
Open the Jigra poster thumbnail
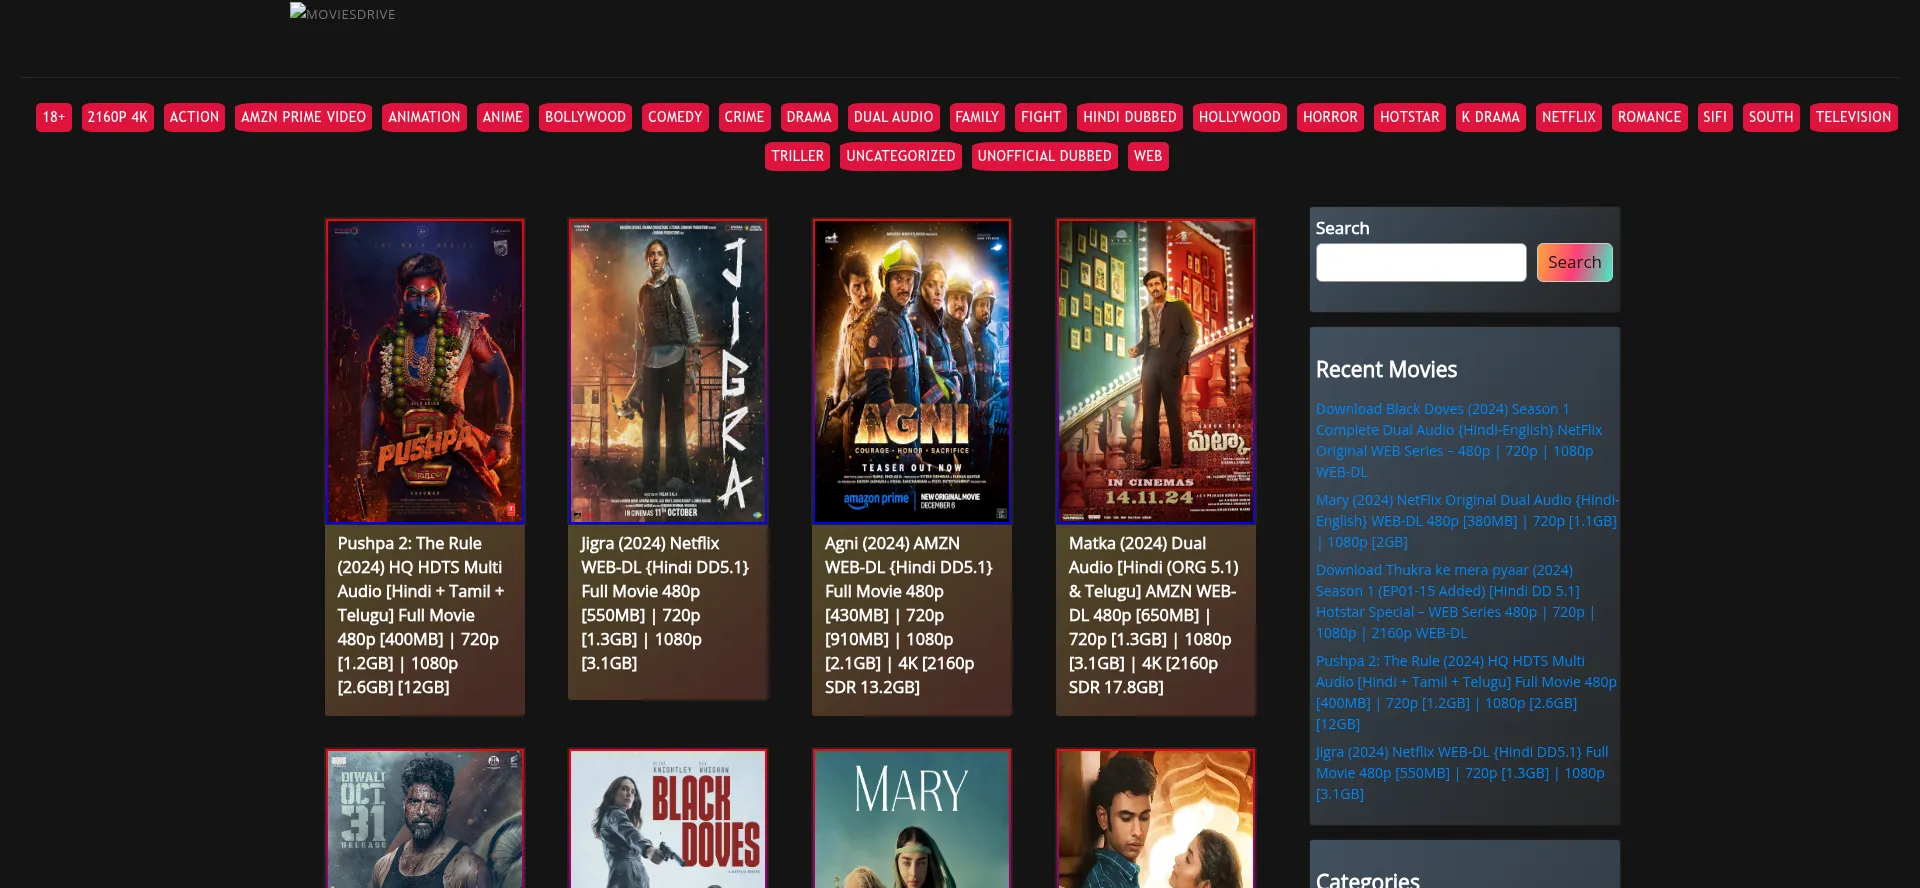pos(668,371)
